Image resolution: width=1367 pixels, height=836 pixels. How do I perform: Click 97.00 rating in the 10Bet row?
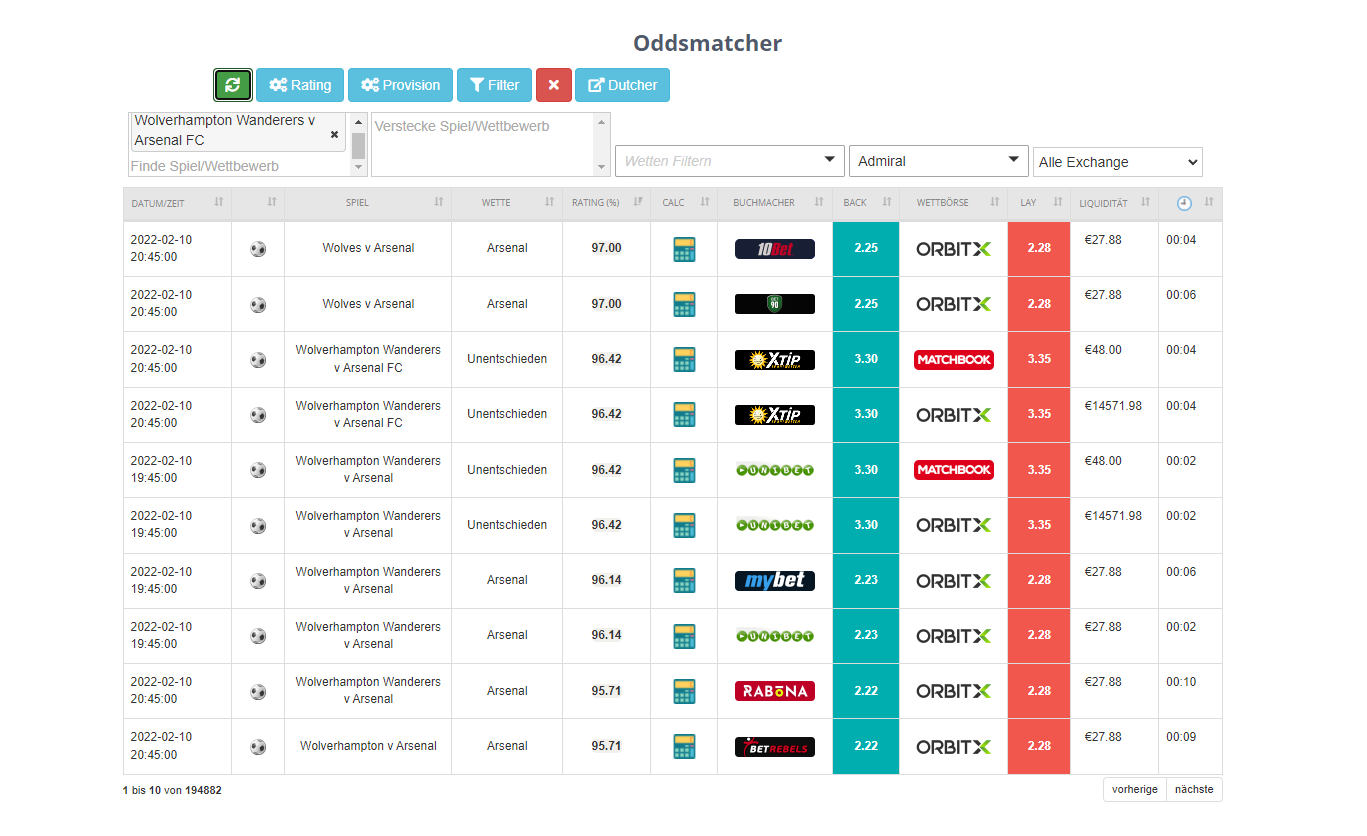click(x=606, y=248)
